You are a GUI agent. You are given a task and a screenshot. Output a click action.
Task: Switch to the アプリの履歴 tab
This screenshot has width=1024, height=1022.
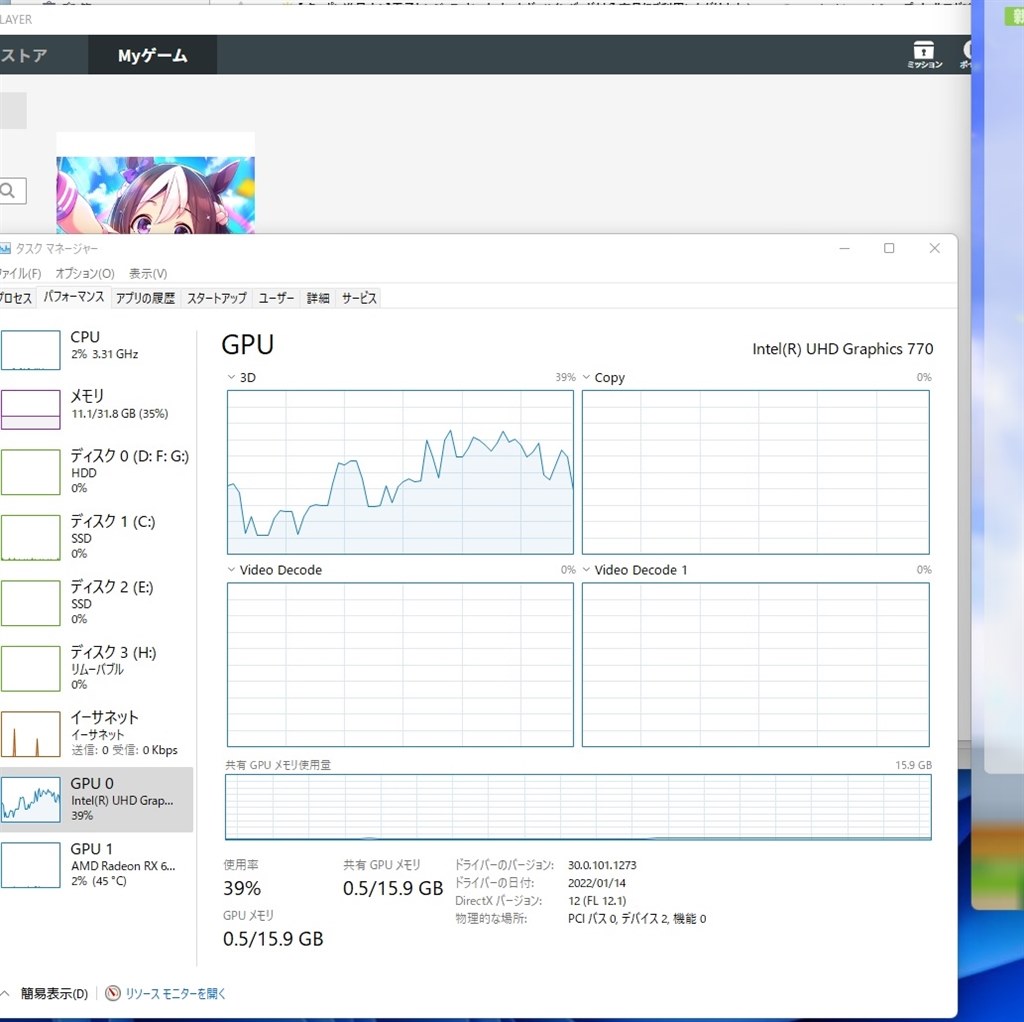click(145, 298)
